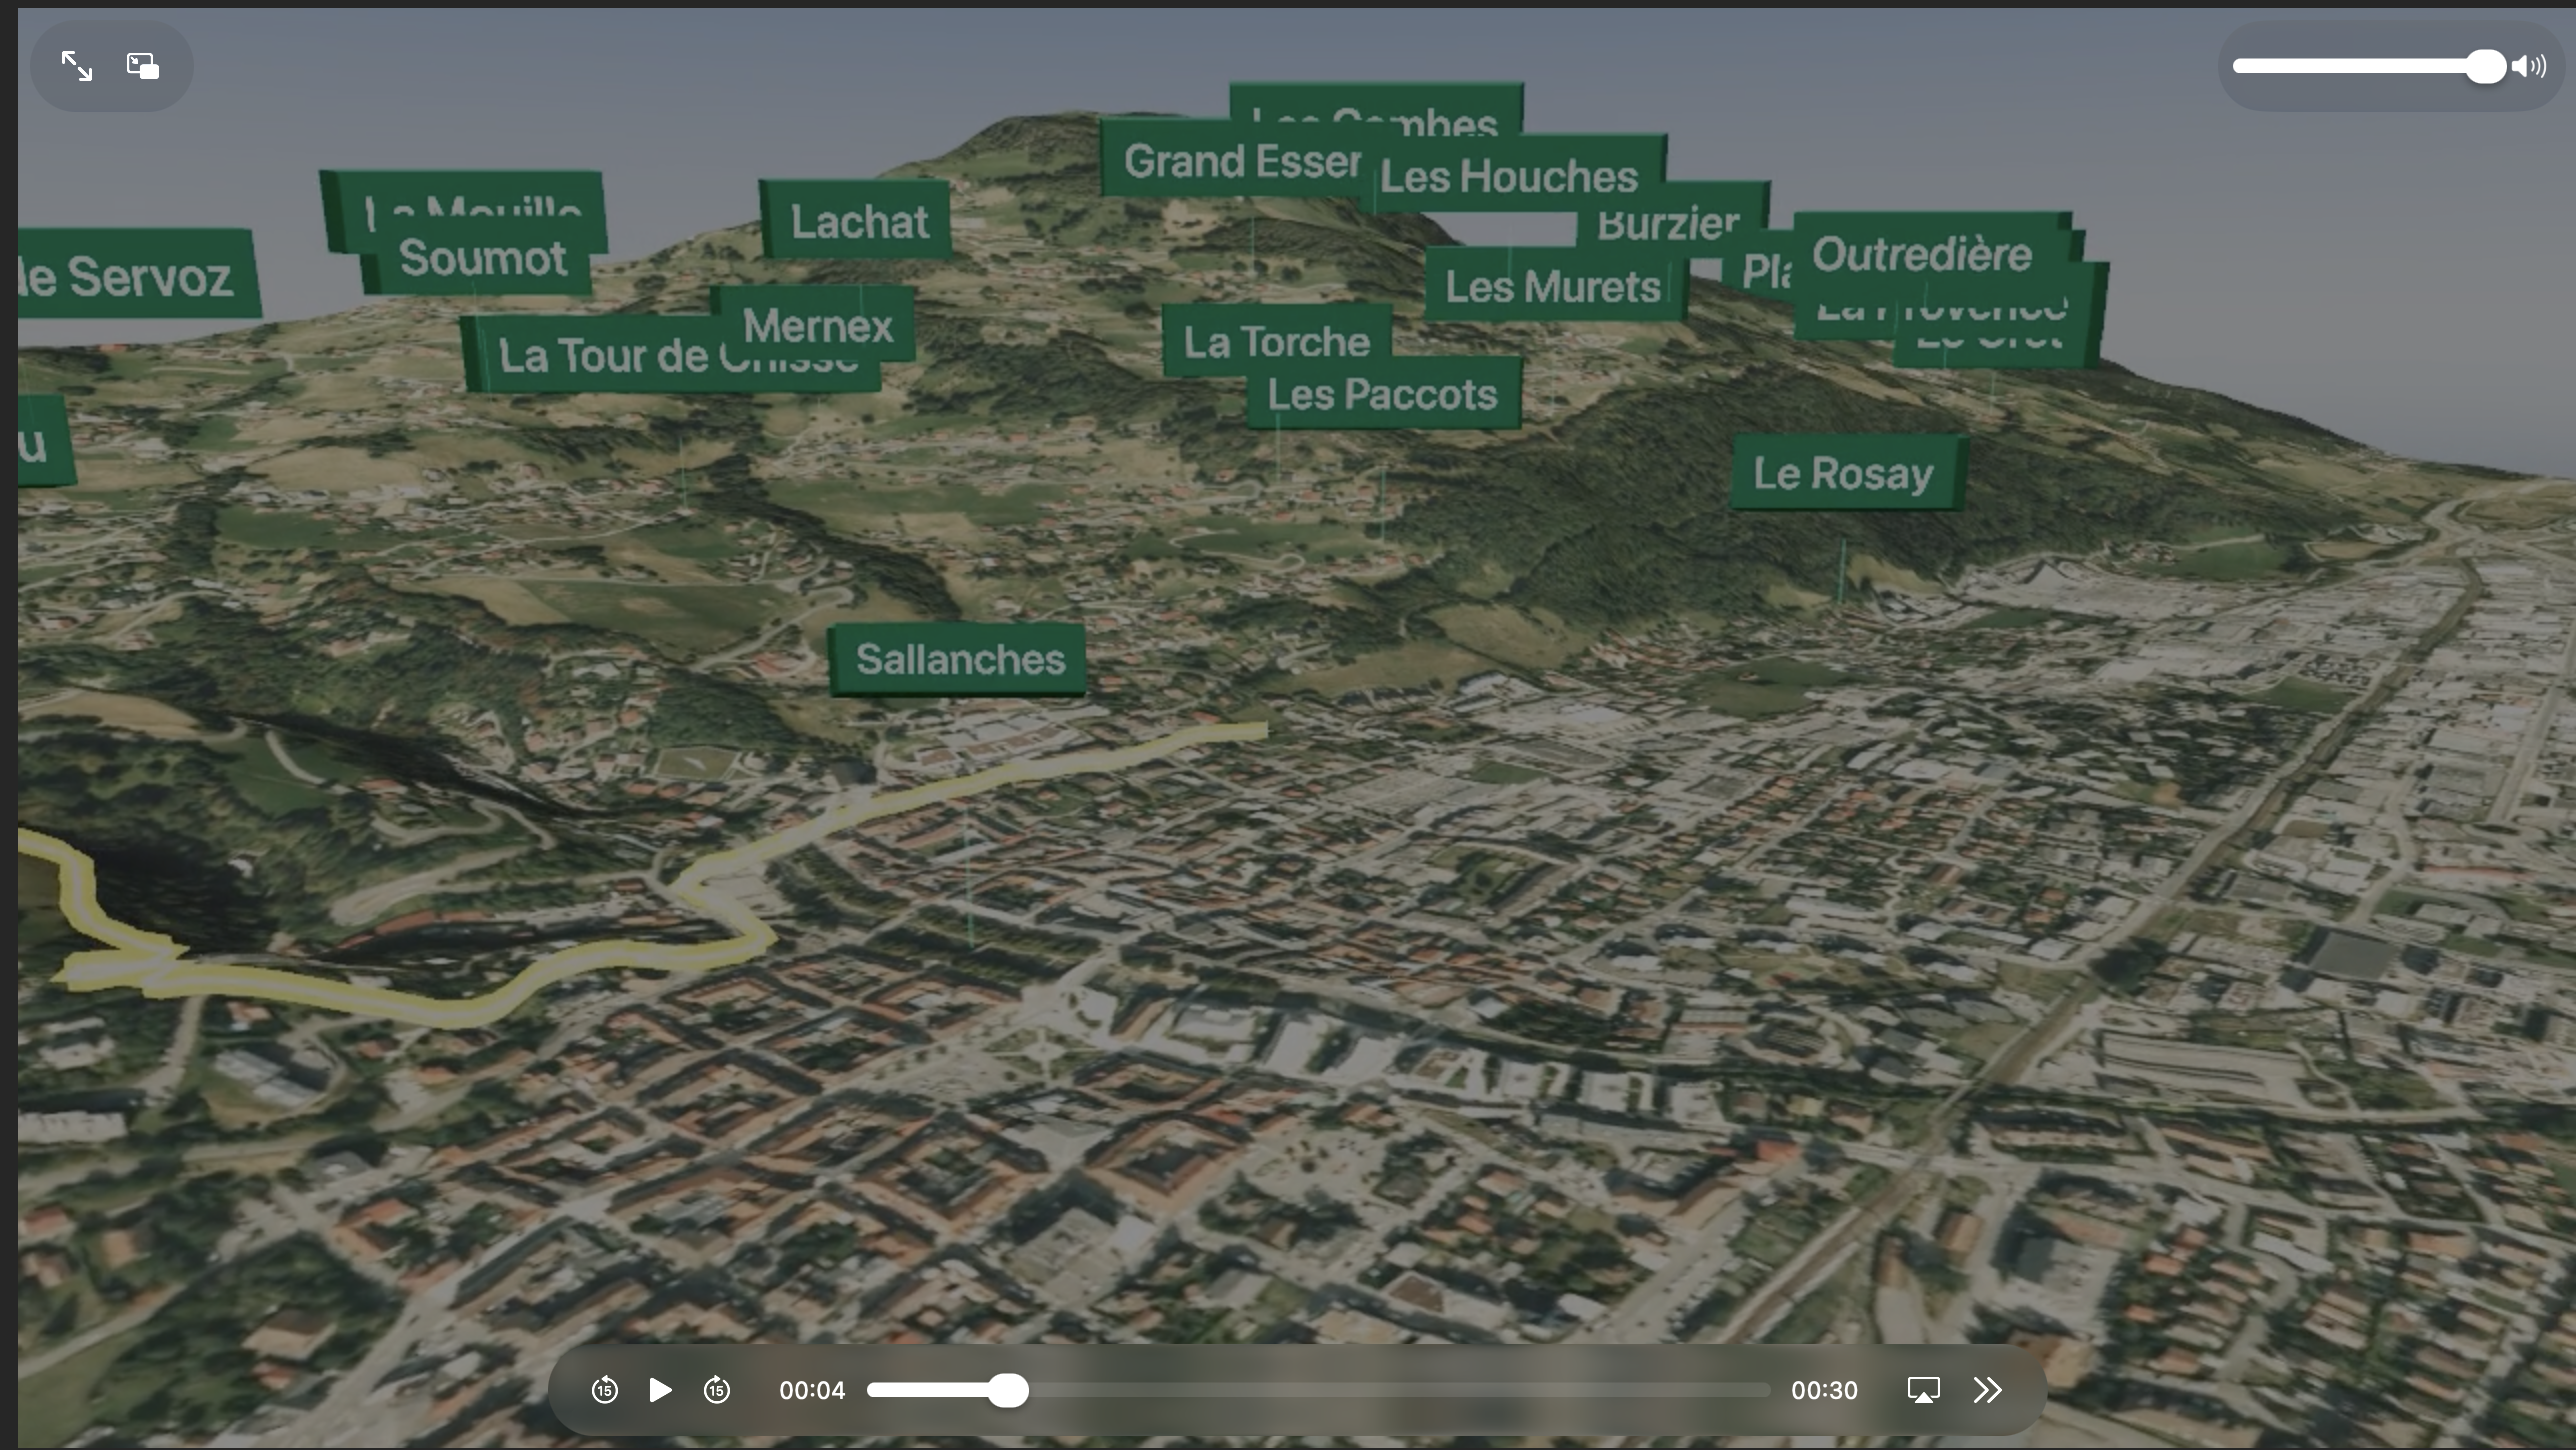2576x1450 pixels.
Task: Click the Sallanches map label
Action: [959, 660]
